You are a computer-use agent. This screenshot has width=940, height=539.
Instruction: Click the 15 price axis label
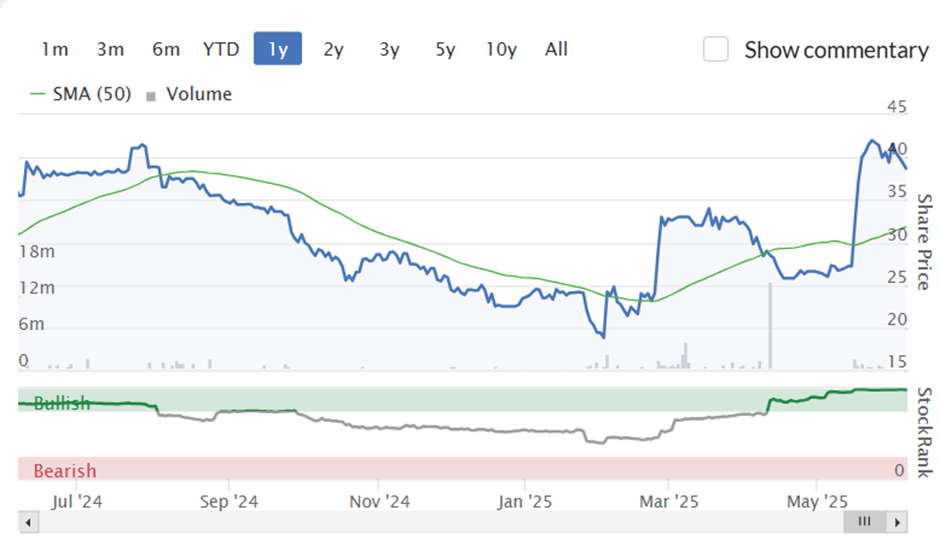(x=897, y=362)
